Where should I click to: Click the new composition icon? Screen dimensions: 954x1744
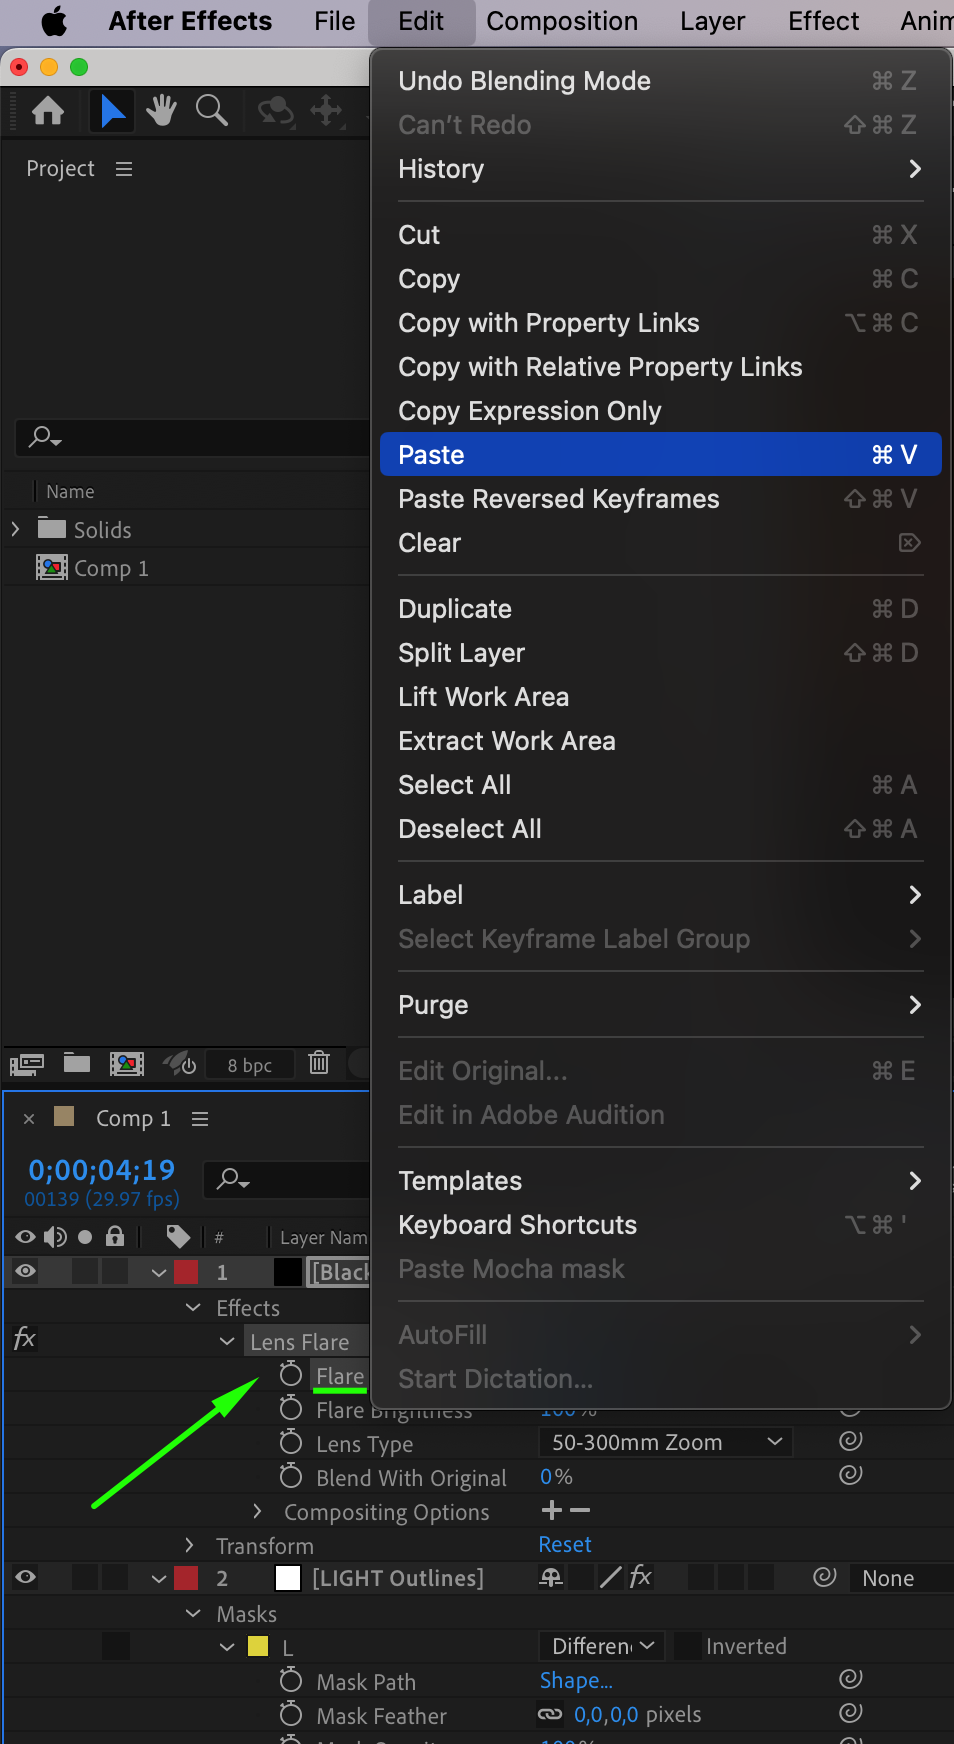point(127,1063)
